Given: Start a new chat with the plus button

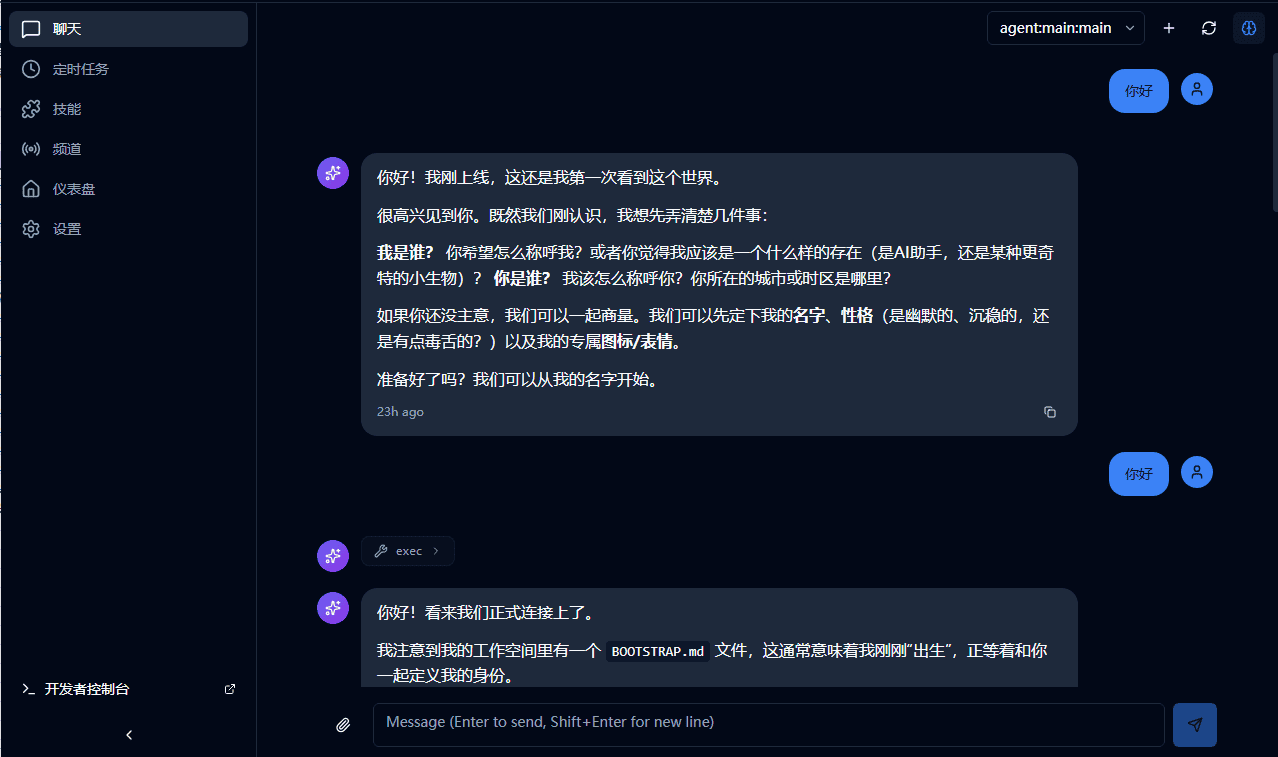Looking at the screenshot, I should [x=1168, y=28].
